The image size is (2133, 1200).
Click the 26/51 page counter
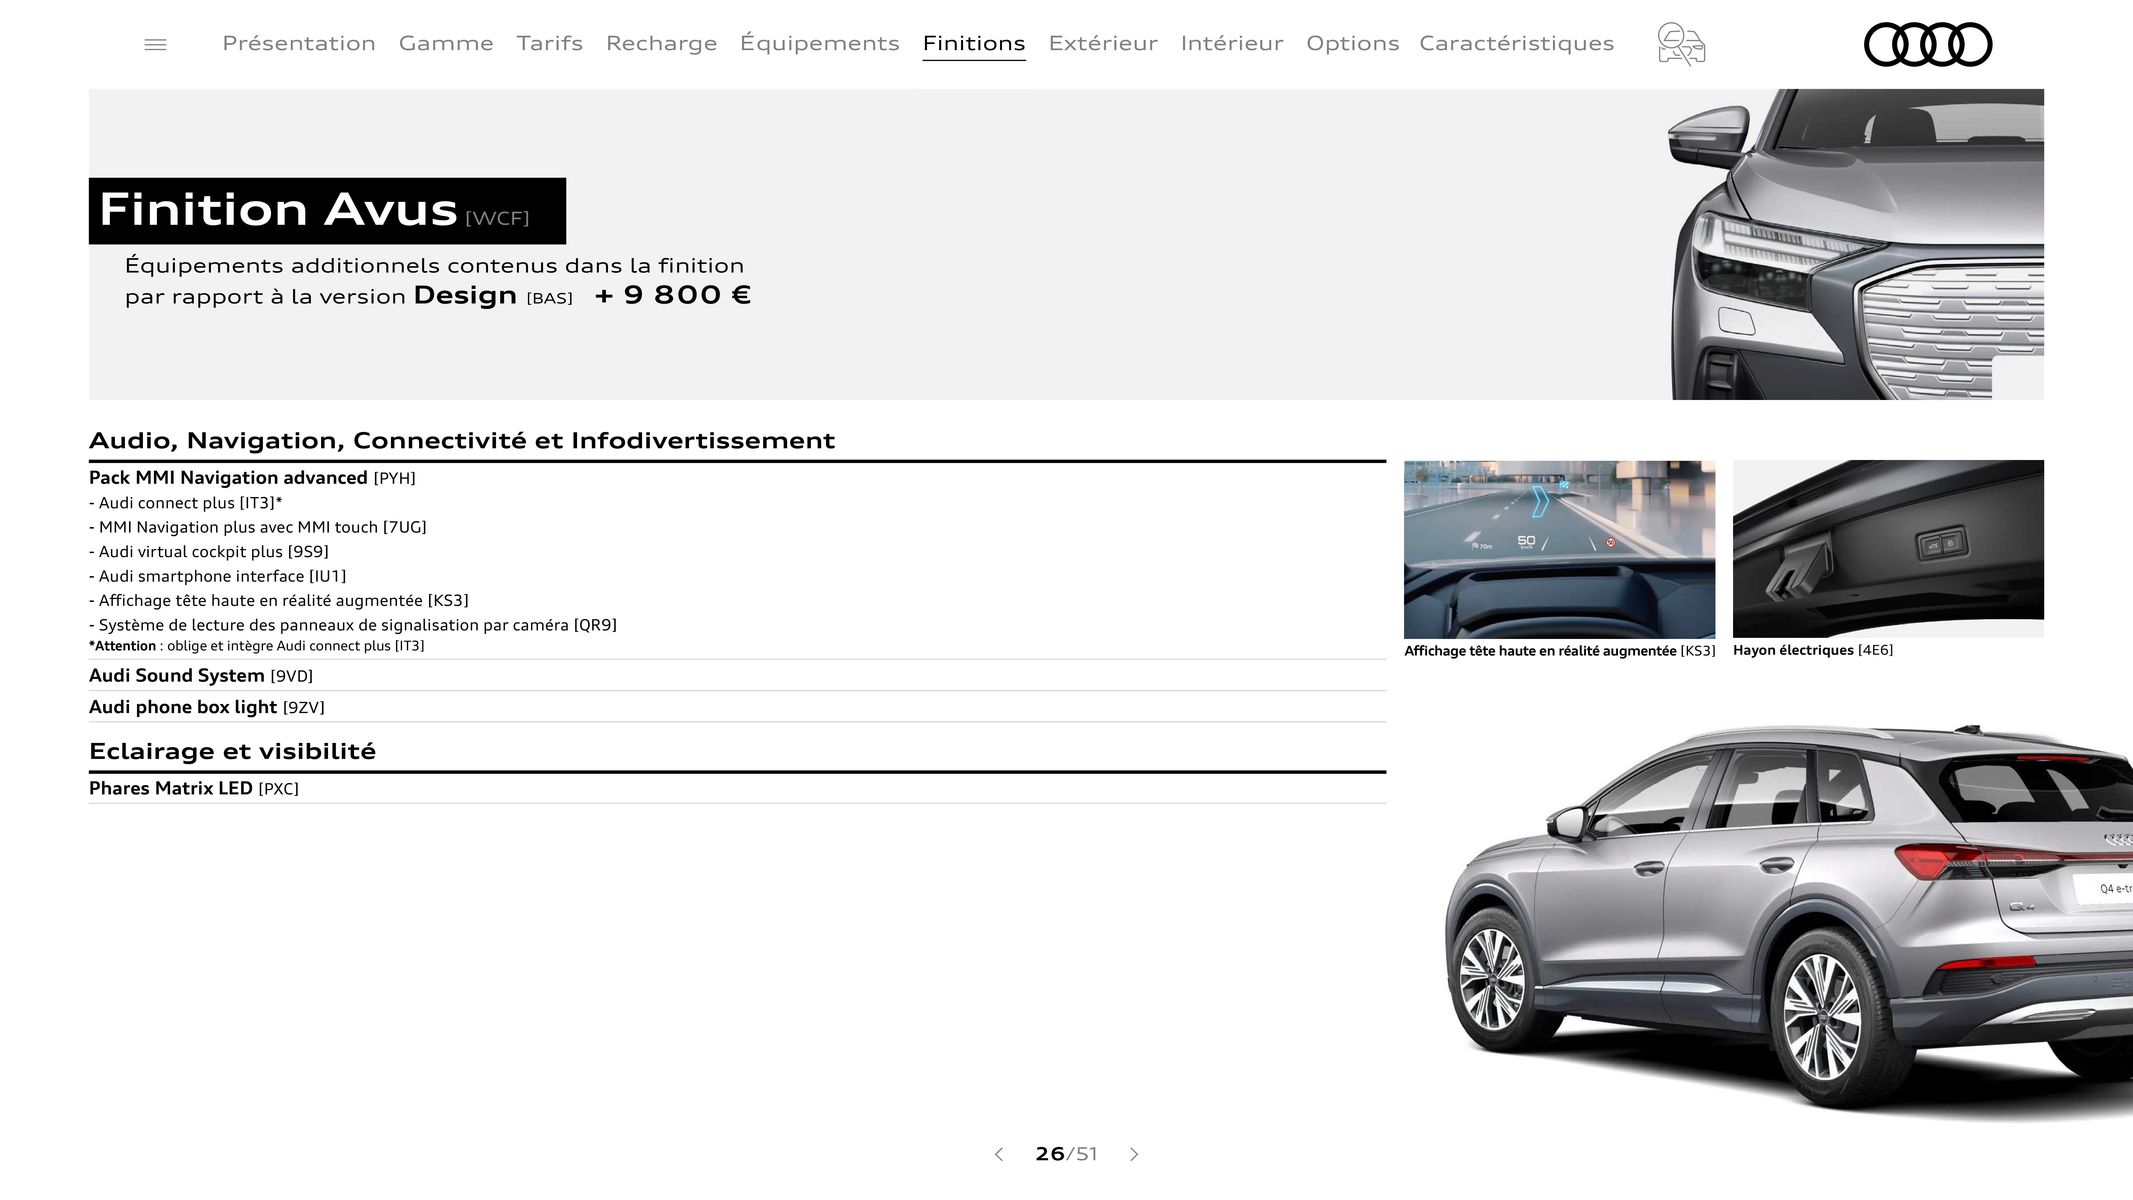pos(1066,1154)
